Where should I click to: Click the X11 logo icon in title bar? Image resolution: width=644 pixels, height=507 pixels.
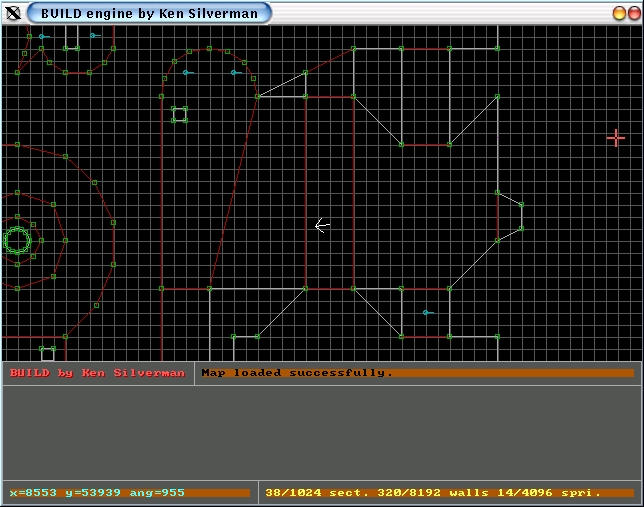click(x=13, y=13)
